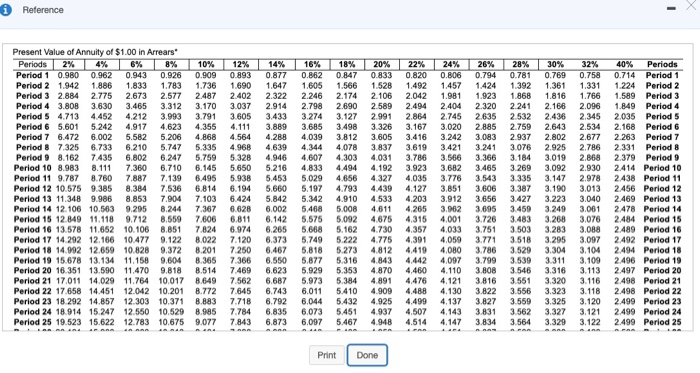Click value 3.791 in Period 5 row
The width and height of the screenshot is (700, 373).
coord(206,116)
